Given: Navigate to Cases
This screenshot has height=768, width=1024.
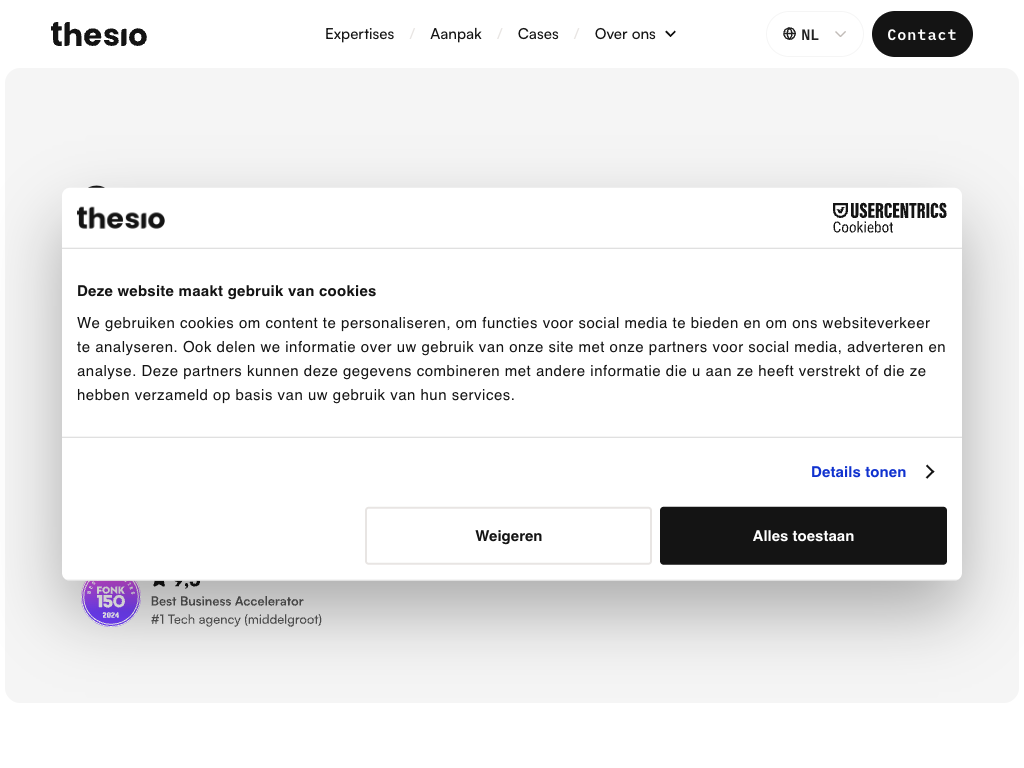Looking at the screenshot, I should click(x=538, y=34).
